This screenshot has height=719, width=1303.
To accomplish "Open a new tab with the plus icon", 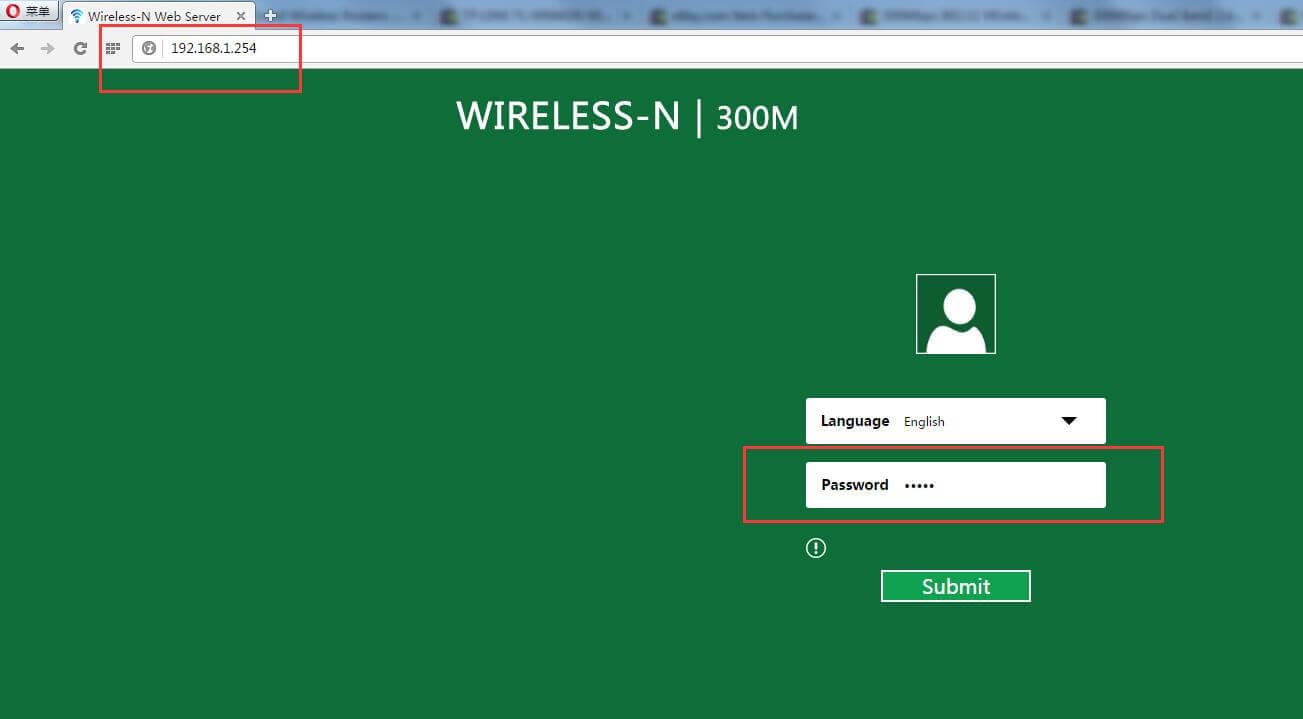I will click(270, 16).
